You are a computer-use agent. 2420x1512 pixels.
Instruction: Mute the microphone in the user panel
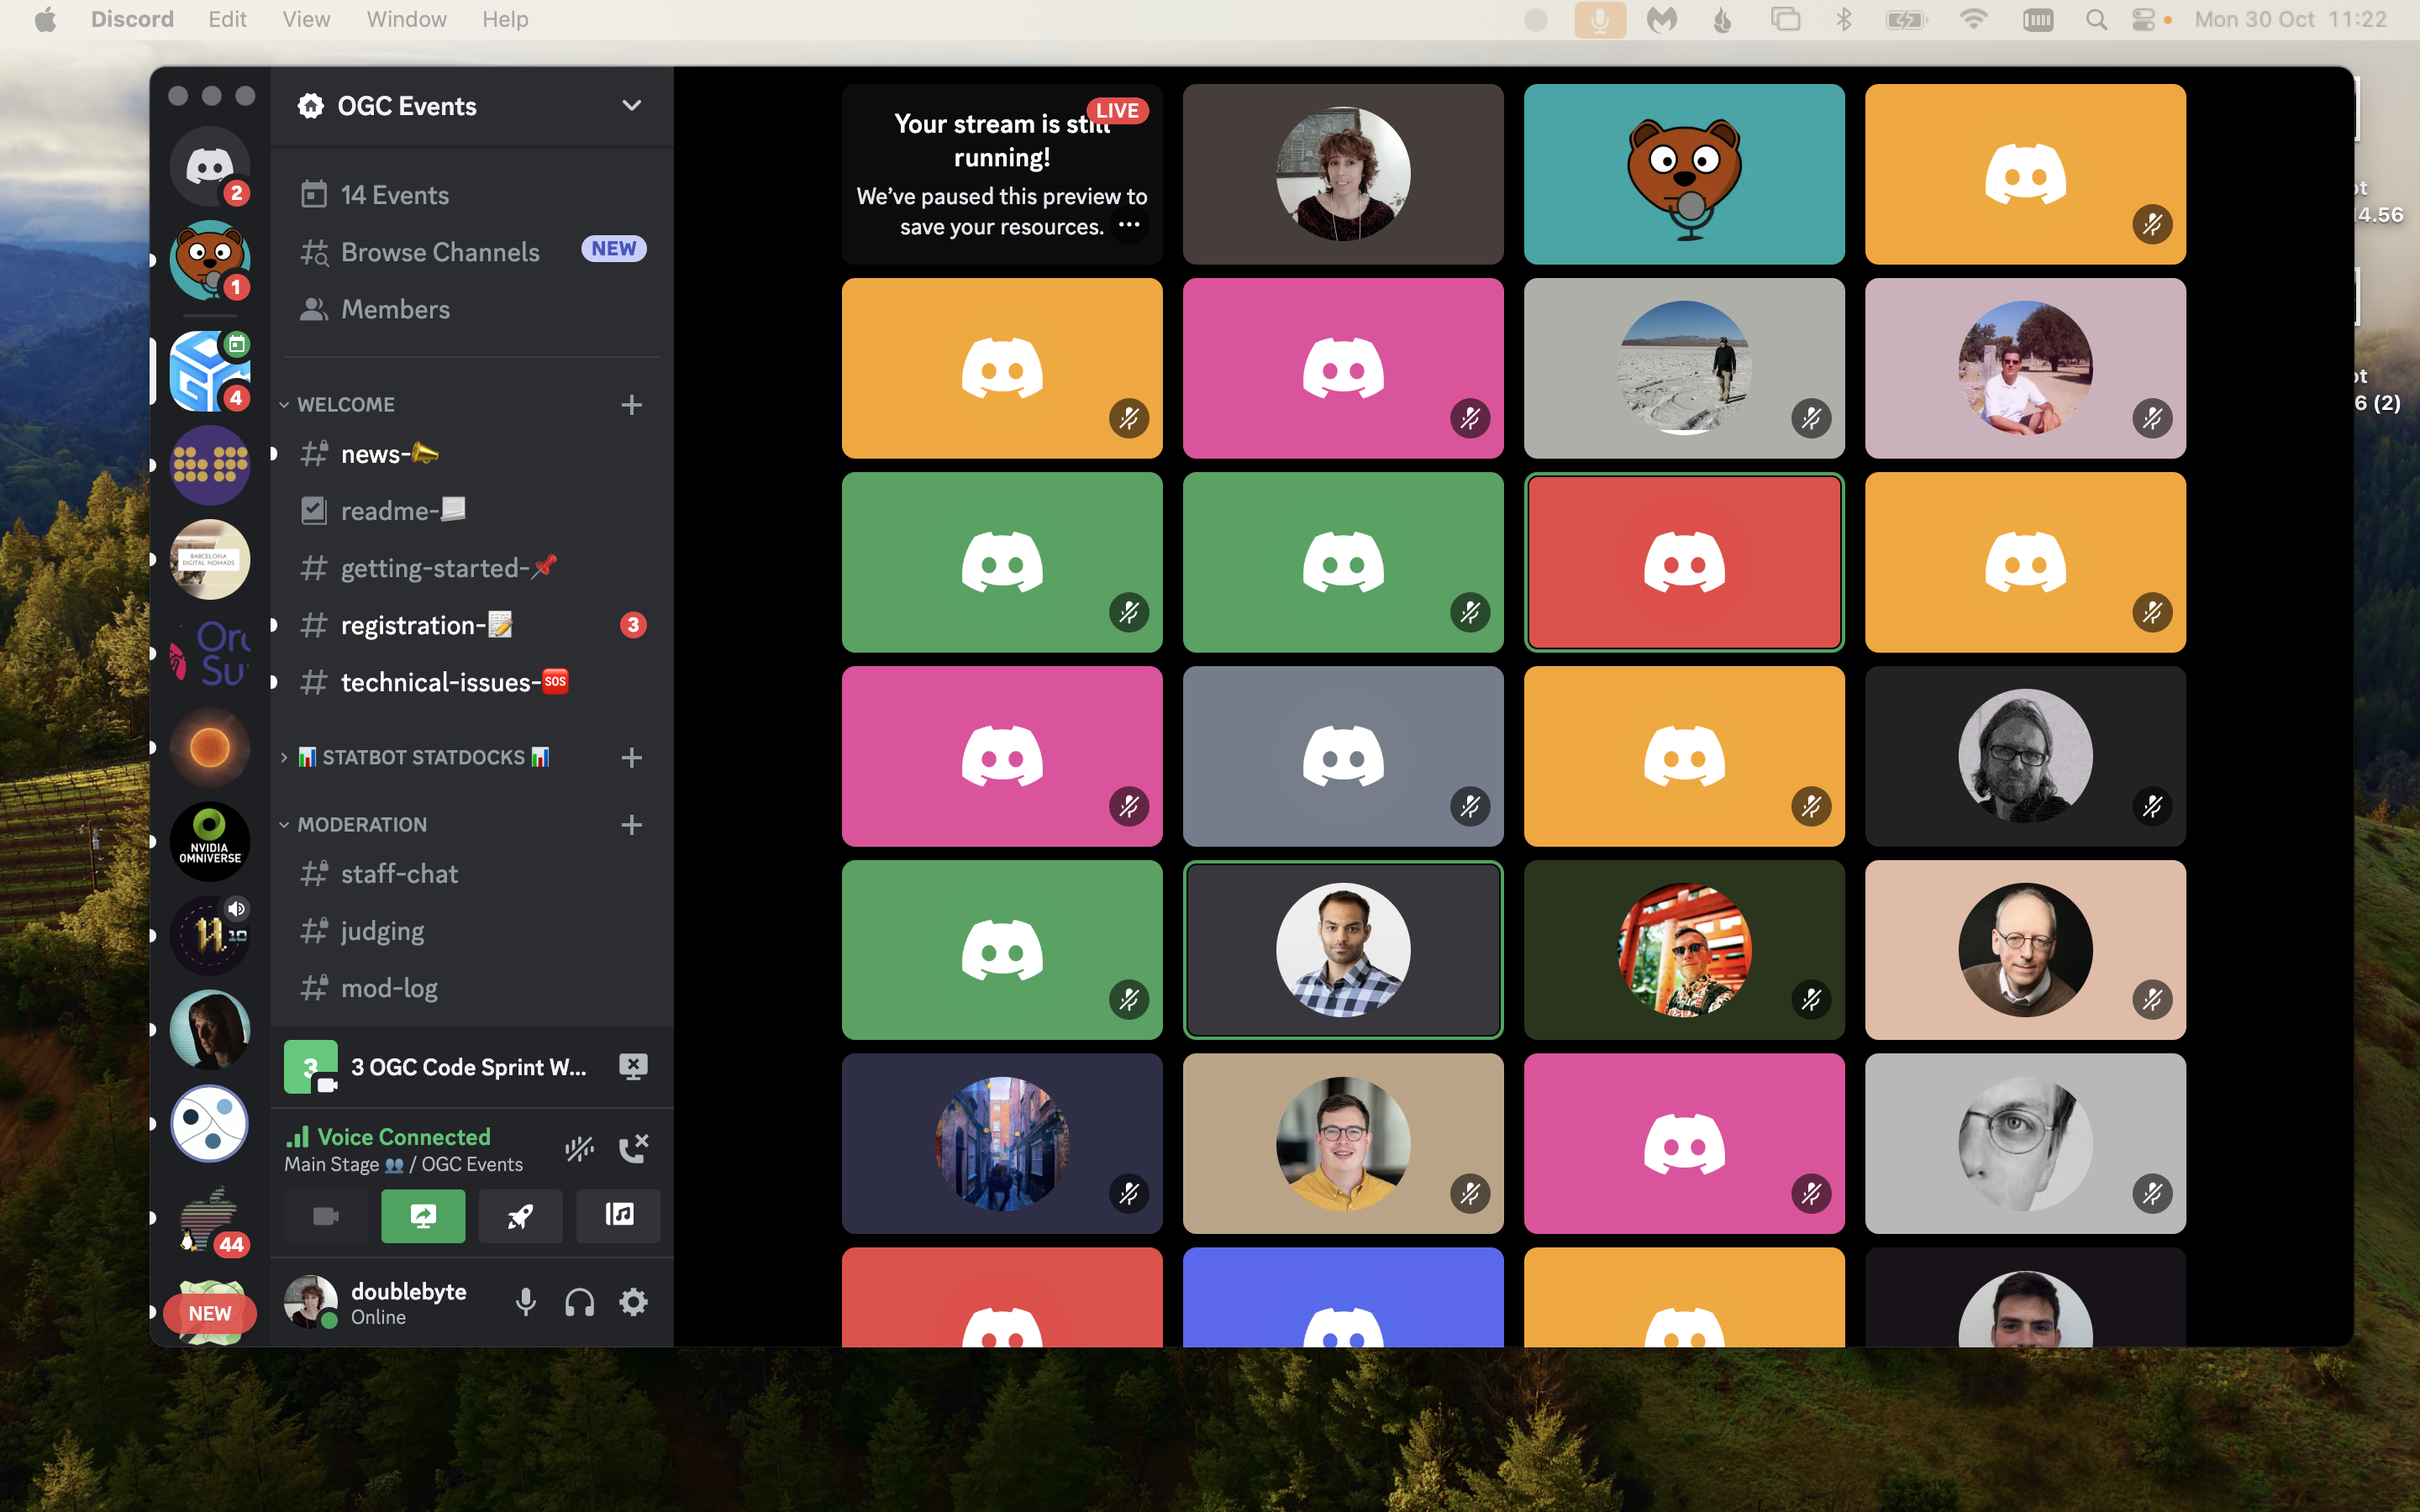(x=525, y=1302)
